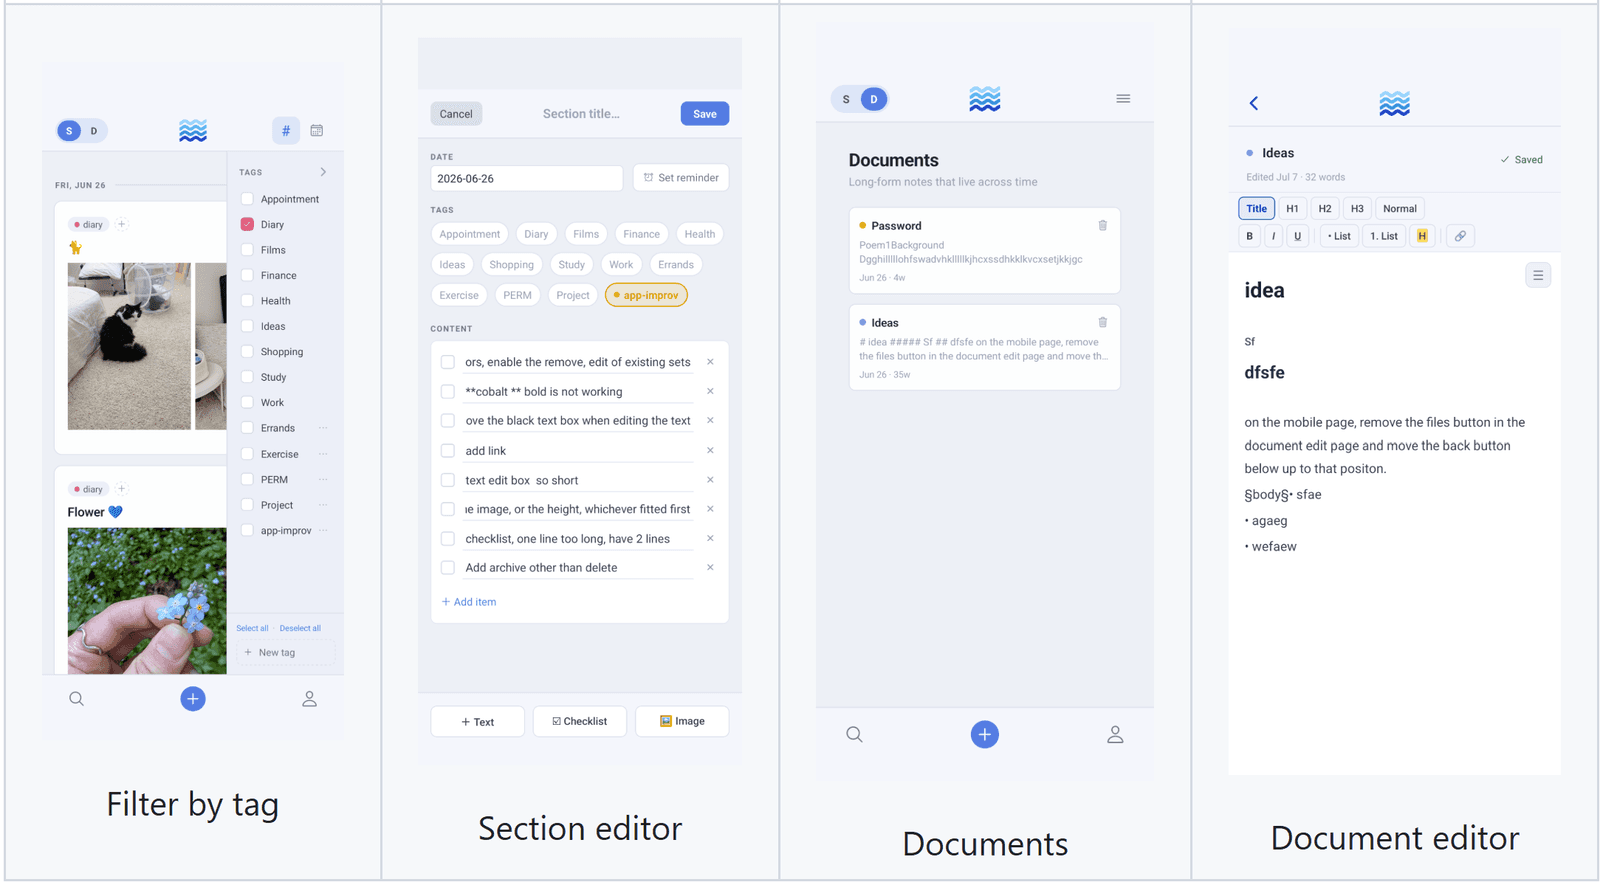Image resolution: width=1600 pixels, height=882 pixels.
Task: Open options dots for app-improv tag in sidebar
Action: coord(323,531)
